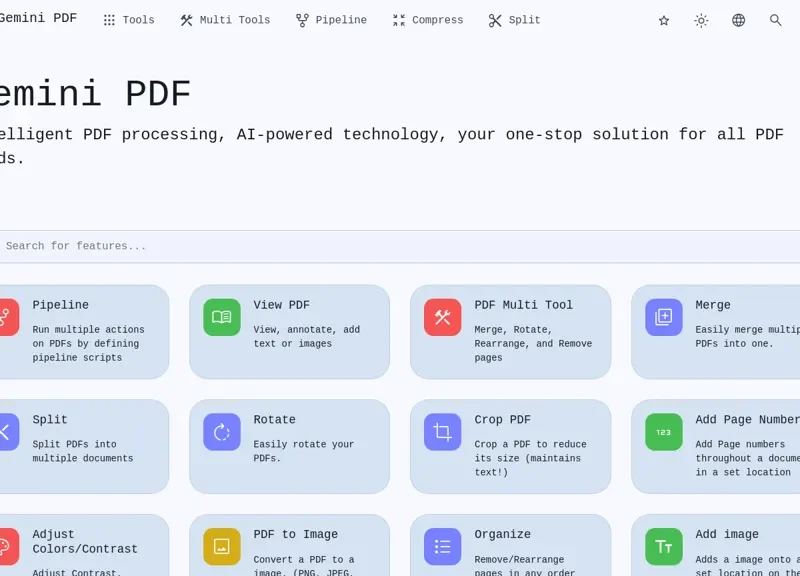
Task: Click 'View, annotate, add text or images' text
Action: 307,337
